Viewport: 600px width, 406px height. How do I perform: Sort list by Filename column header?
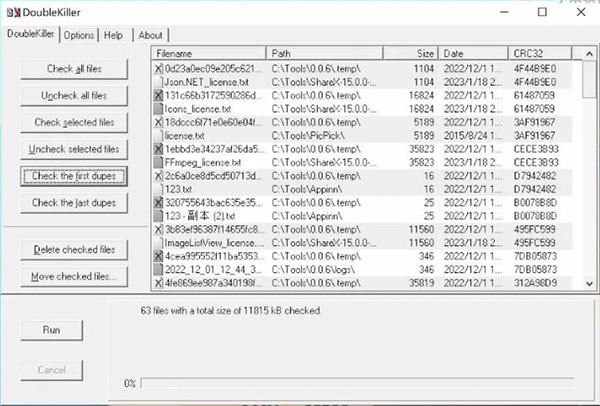[x=209, y=54]
